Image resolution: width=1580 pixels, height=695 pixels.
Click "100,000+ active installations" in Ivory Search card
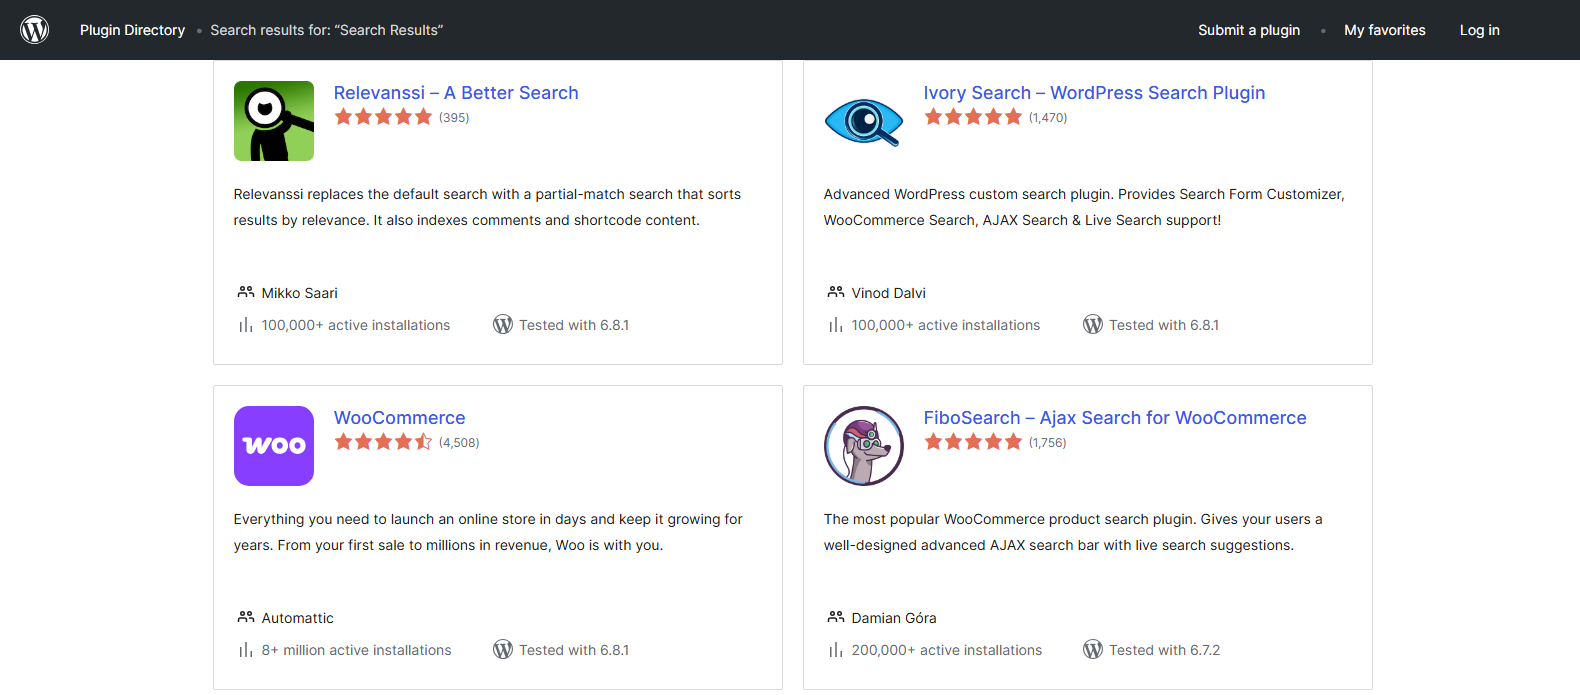(945, 325)
